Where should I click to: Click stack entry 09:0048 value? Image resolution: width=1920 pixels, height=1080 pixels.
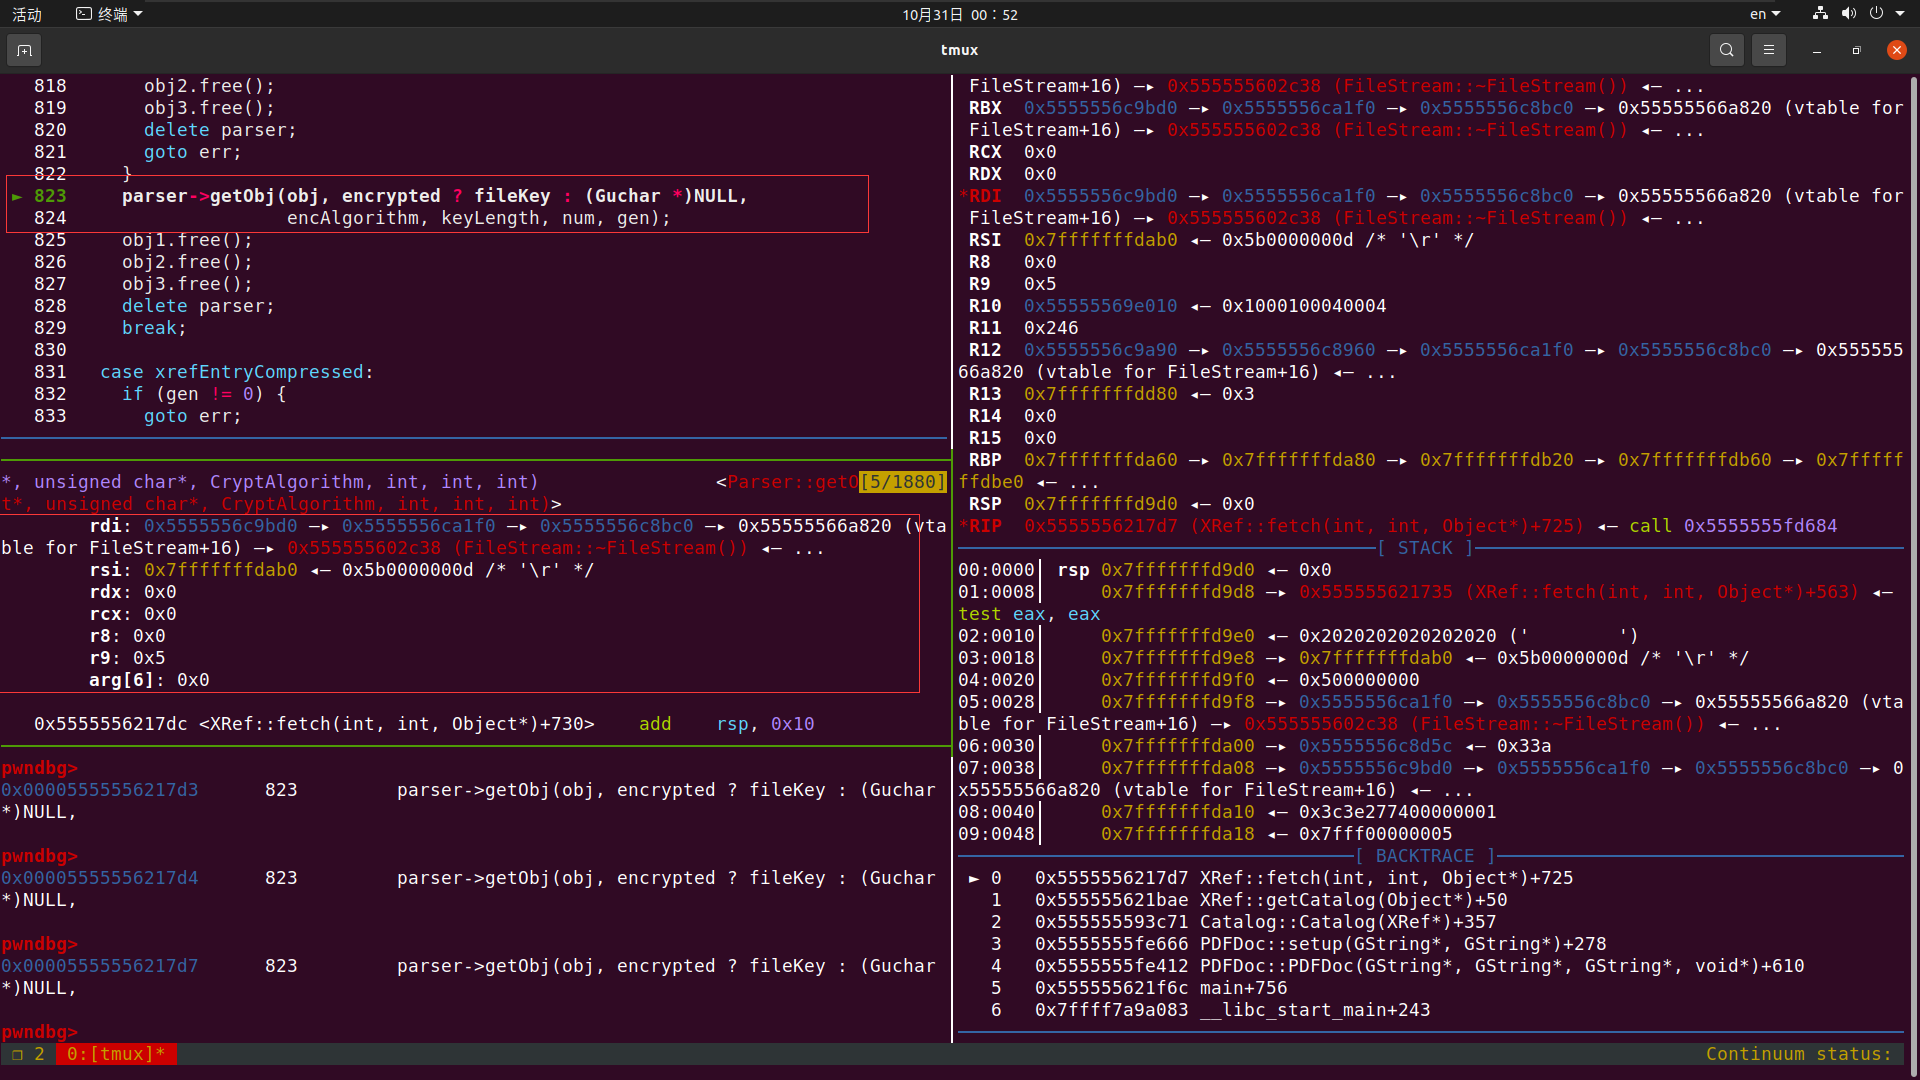(x=1375, y=834)
